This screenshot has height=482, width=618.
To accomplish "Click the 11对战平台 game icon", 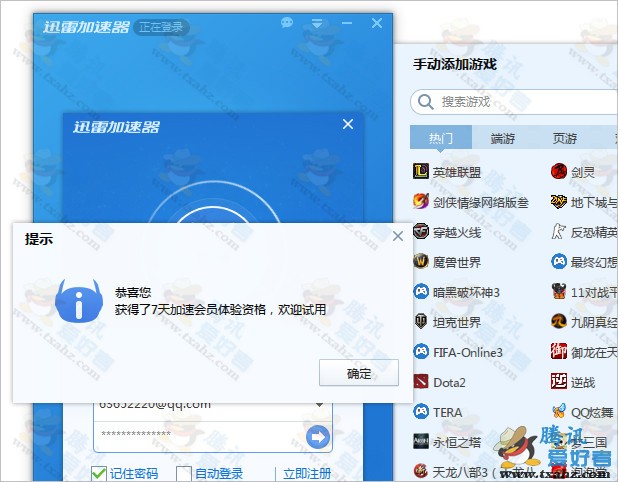I will coord(558,292).
